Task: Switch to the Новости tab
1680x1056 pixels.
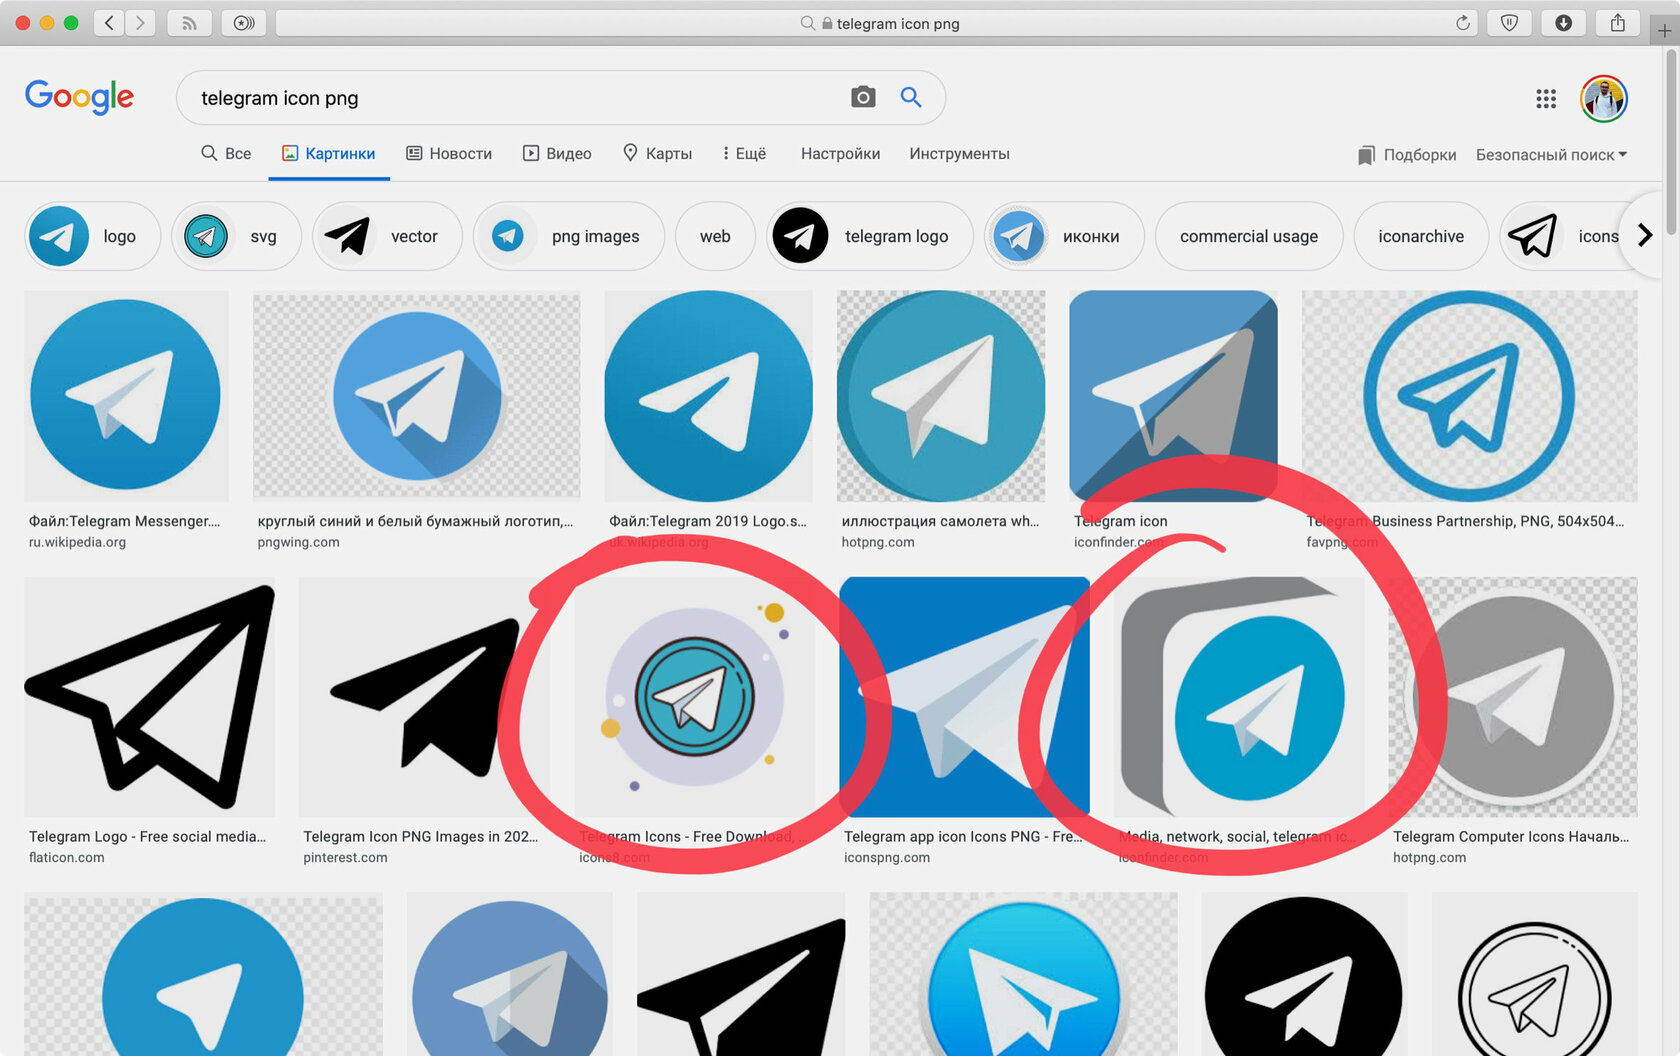Action: [x=449, y=153]
